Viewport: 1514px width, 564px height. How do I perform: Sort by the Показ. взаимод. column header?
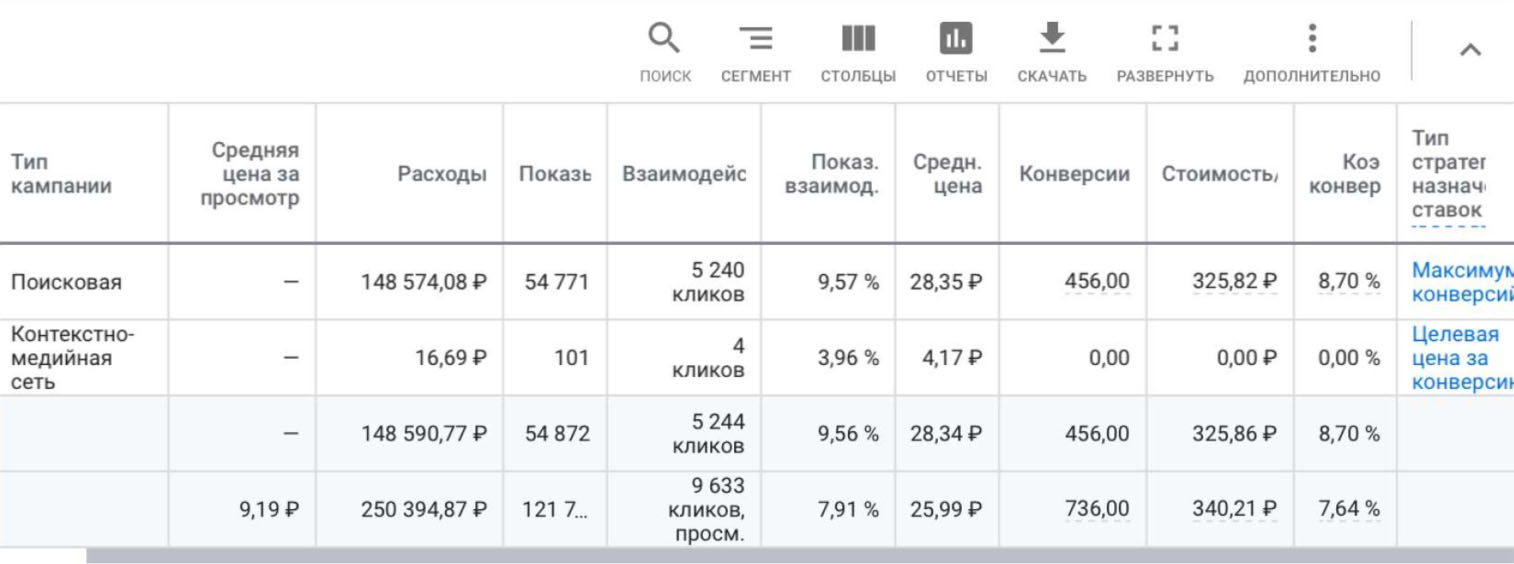831,174
